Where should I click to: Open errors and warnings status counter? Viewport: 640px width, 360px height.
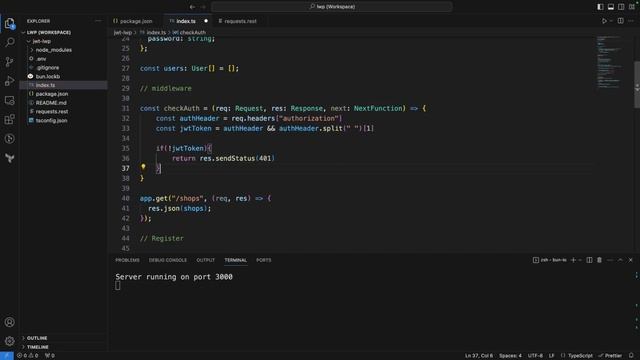click(x=28, y=356)
